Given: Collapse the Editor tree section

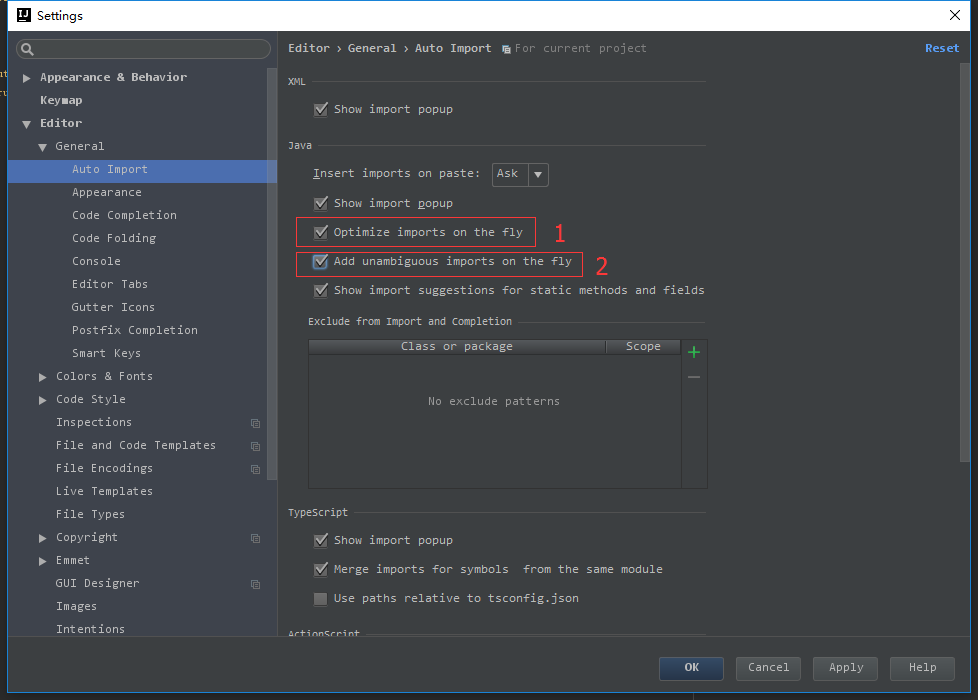Looking at the screenshot, I should click(x=27, y=123).
